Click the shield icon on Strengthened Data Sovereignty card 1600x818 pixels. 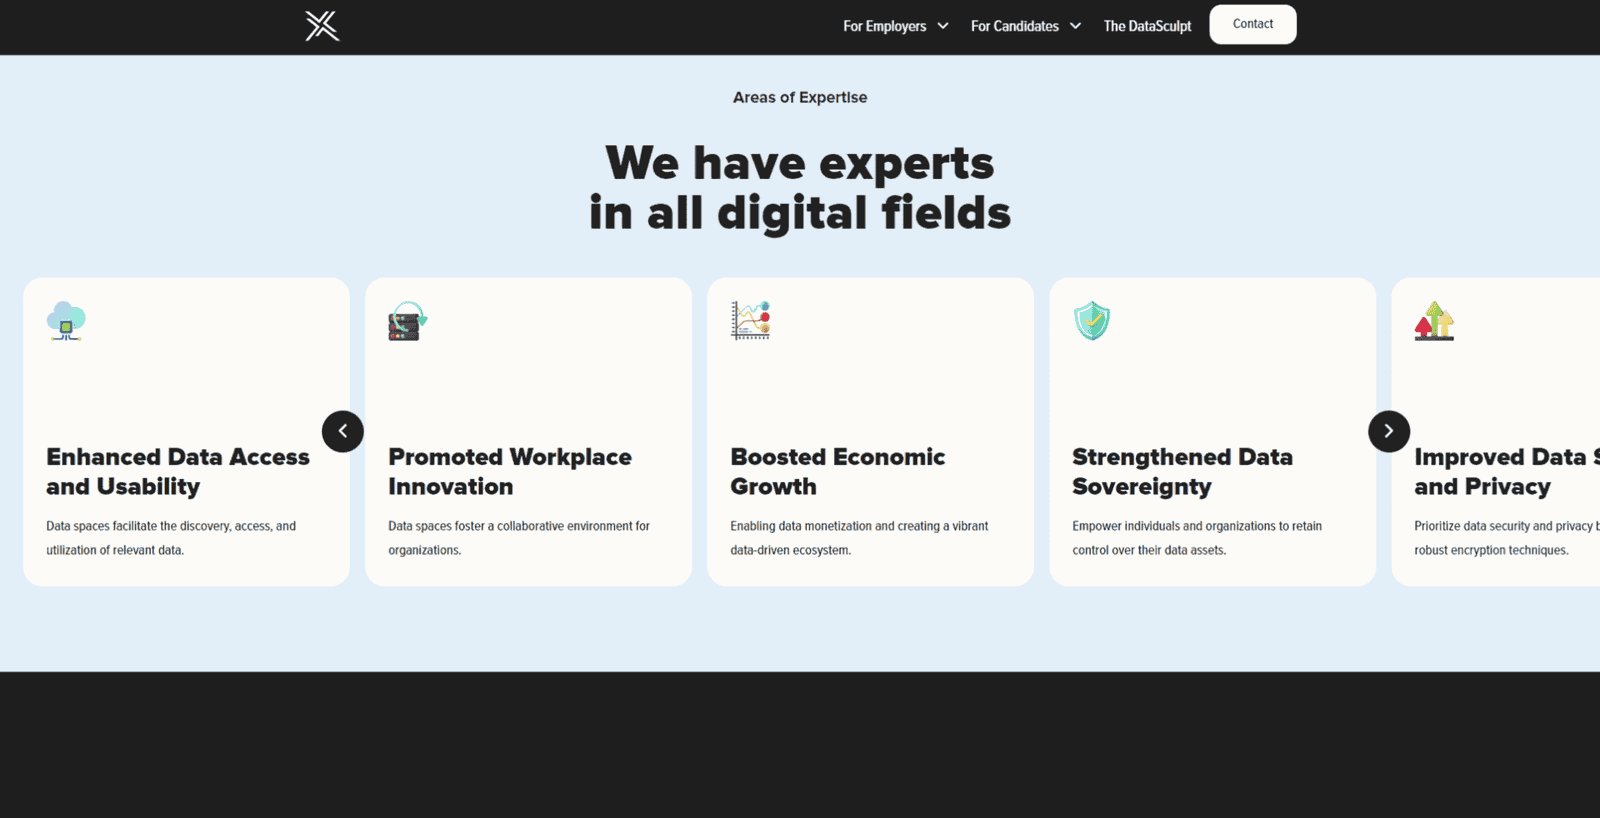click(1091, 321)
